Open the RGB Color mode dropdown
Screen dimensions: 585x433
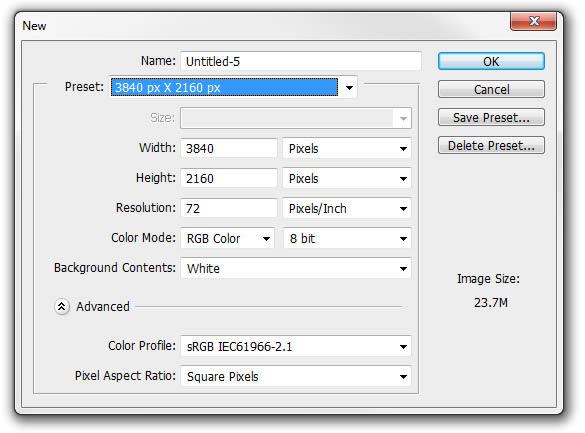coord(228,238)
